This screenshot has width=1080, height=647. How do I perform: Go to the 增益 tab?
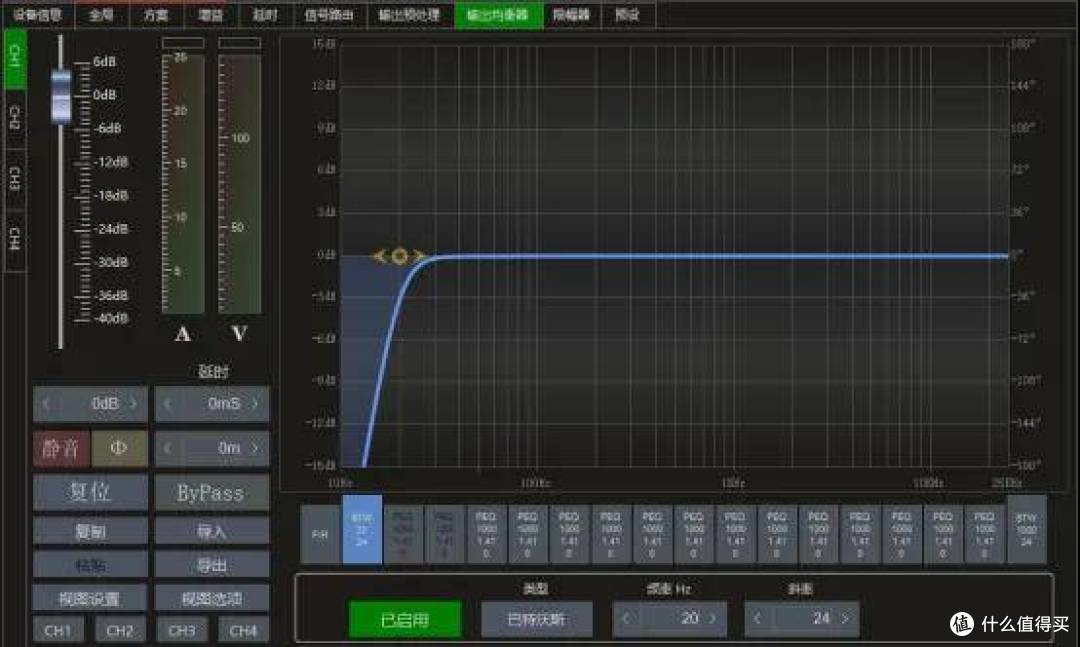[210, 14]
